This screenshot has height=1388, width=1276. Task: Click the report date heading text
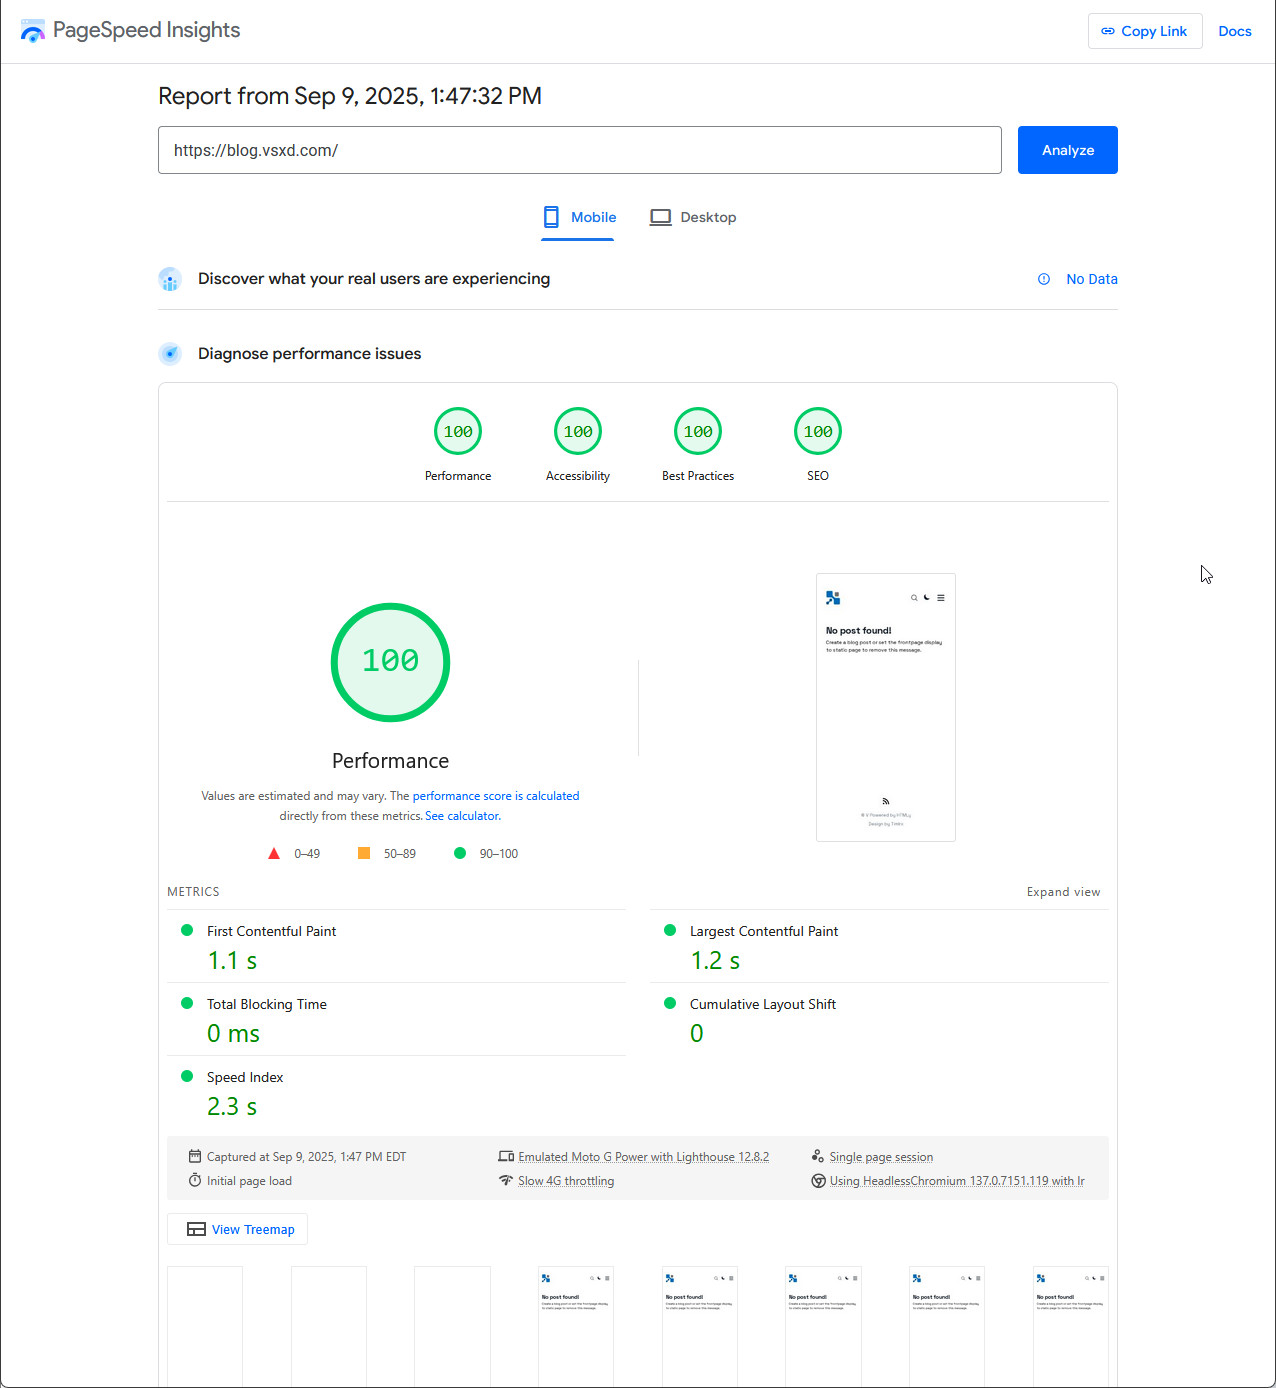pos(350,96)
